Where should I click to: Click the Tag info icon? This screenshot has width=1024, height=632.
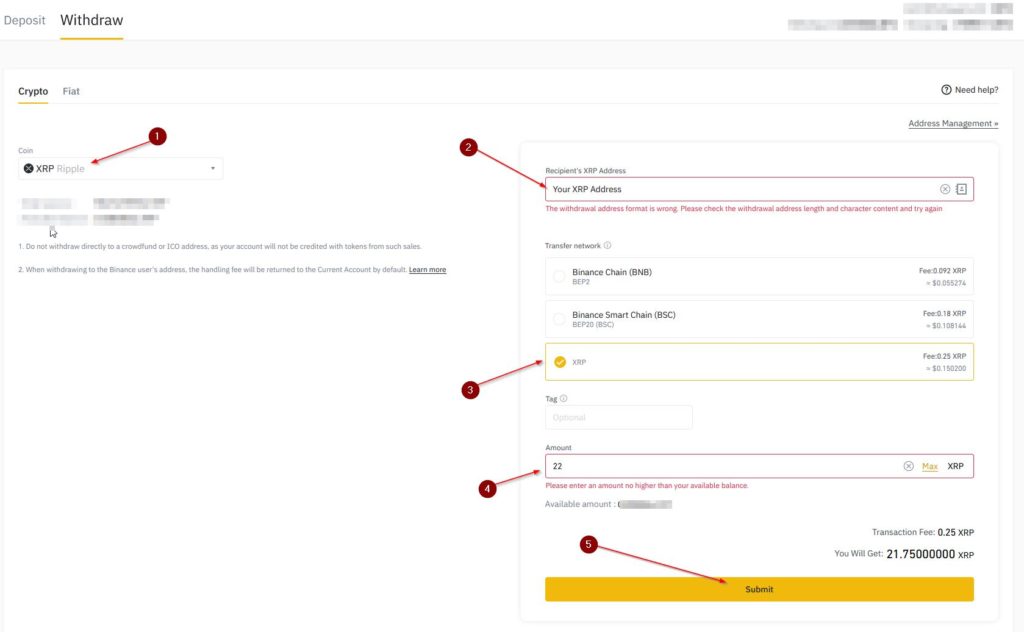[x=564, y=398]
